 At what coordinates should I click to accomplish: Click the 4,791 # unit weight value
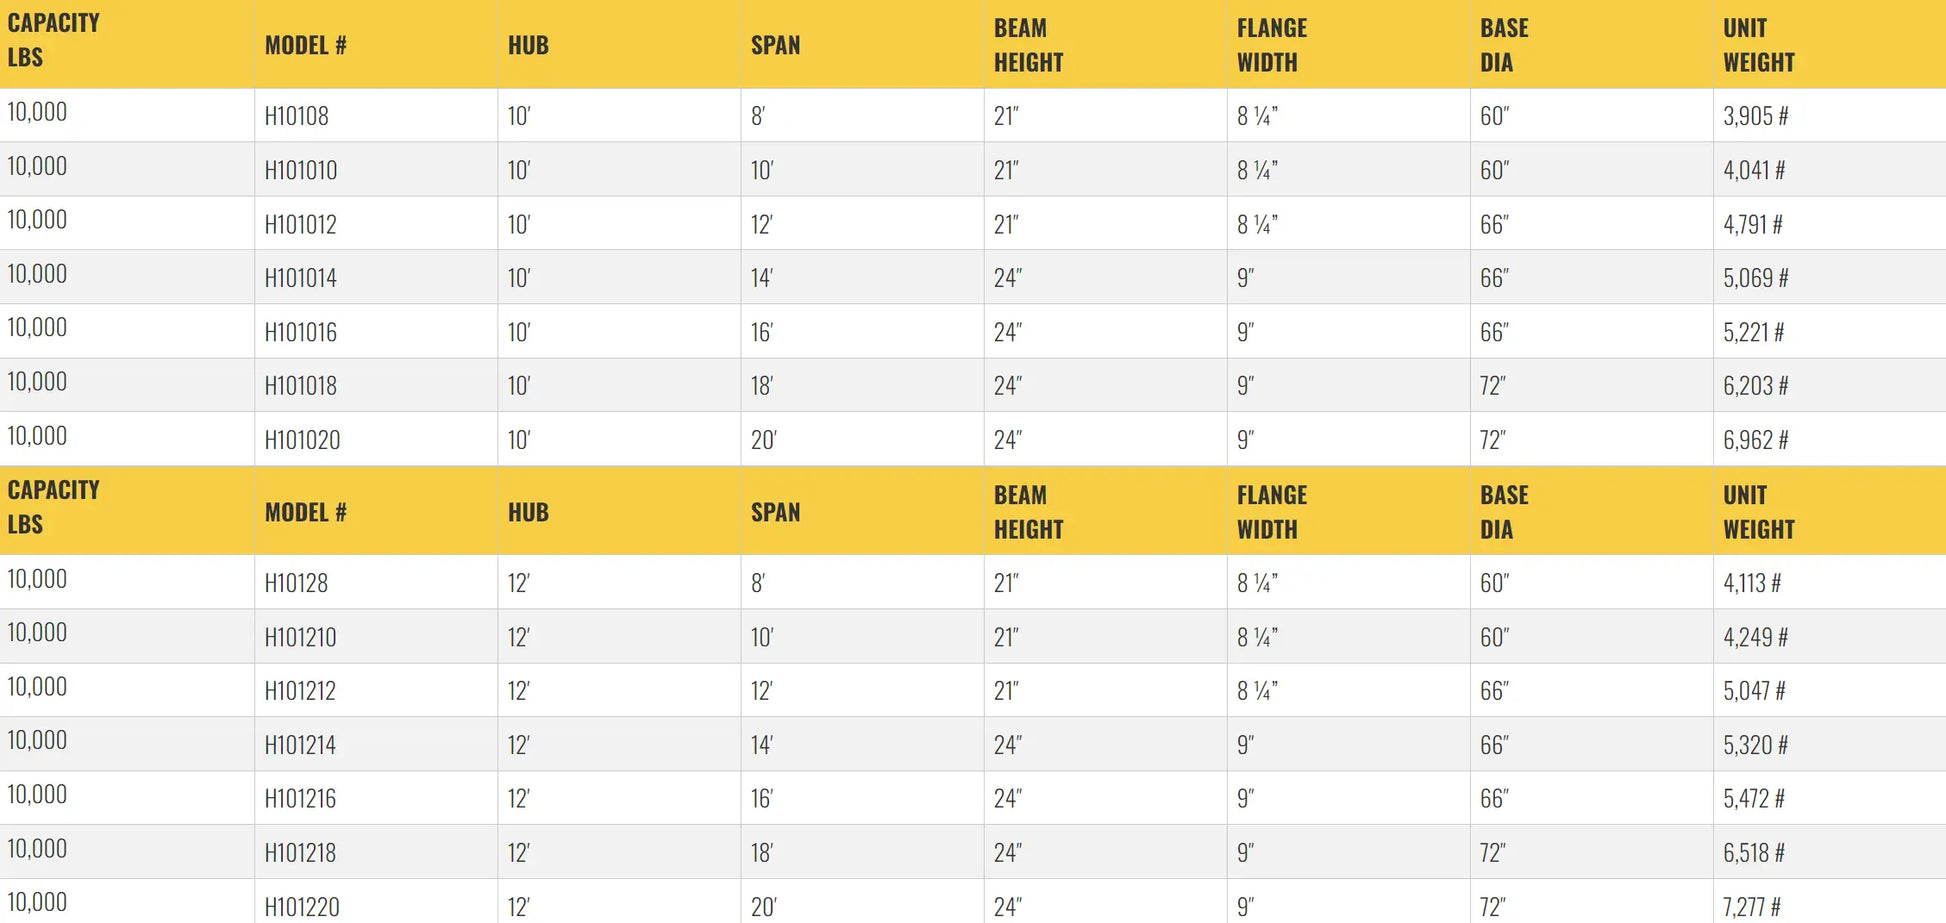pyautogui.click(x=1752, y=224)
